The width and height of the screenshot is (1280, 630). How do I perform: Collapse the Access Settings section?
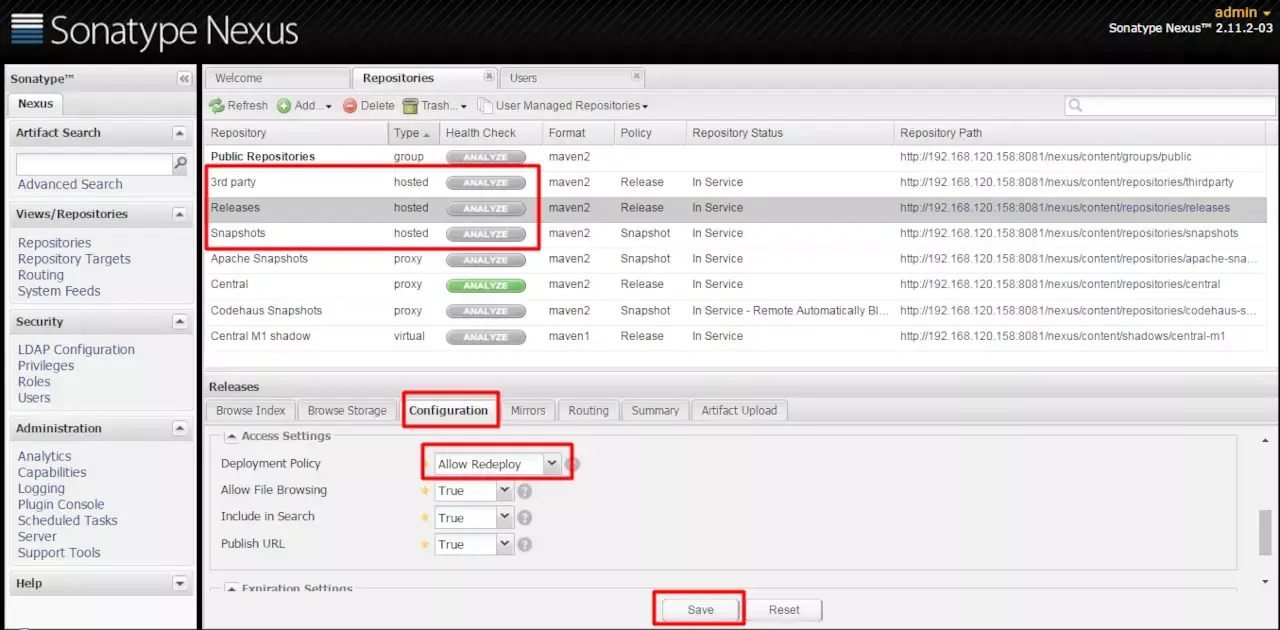point(231,436)
